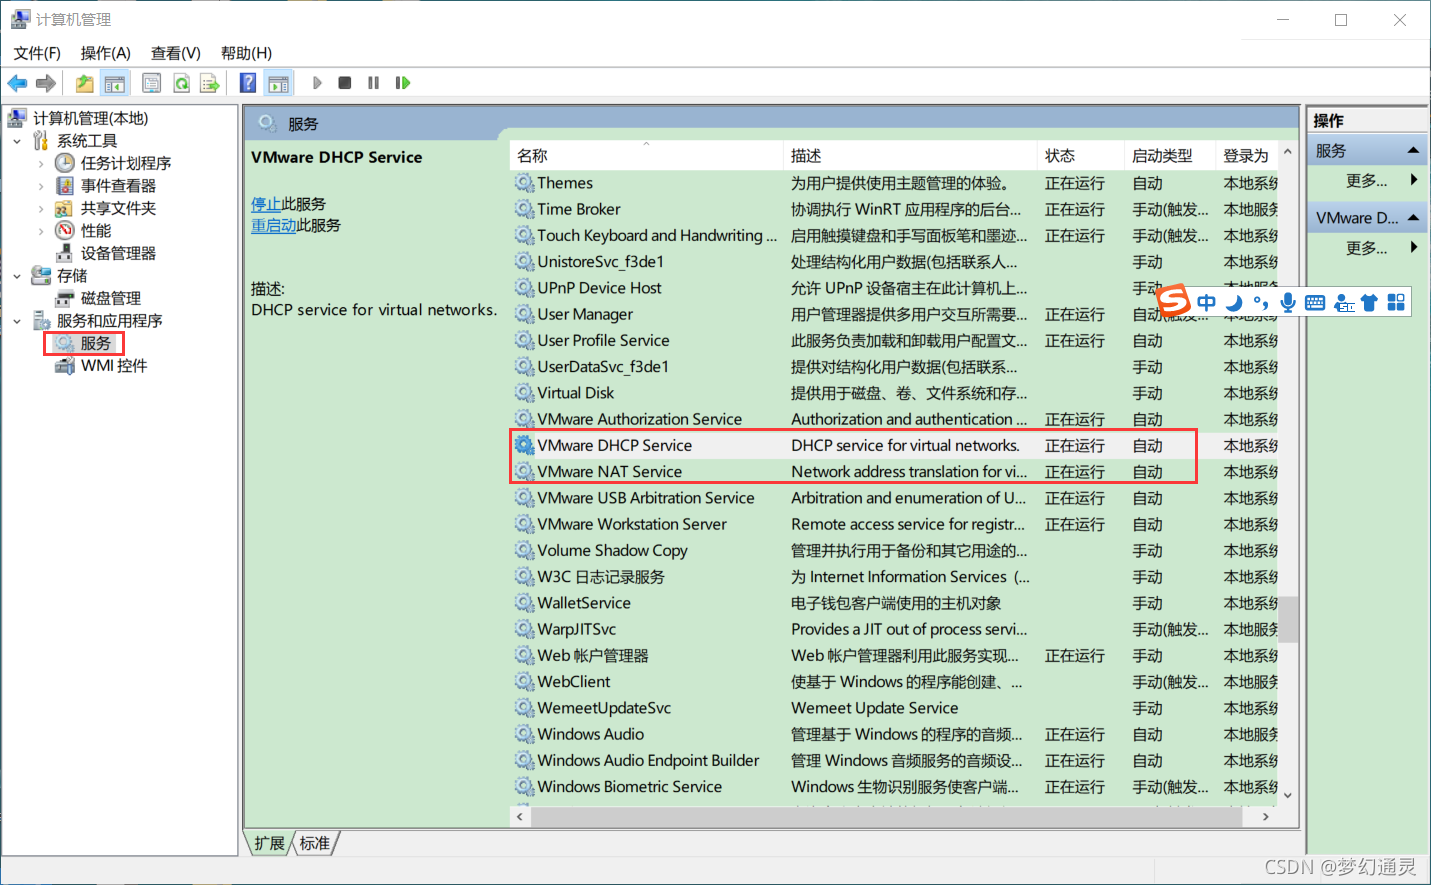Expand the 任务计划程序 node
The width and height of the screenshot is (1431, 885).
click(x=41, y=163)
